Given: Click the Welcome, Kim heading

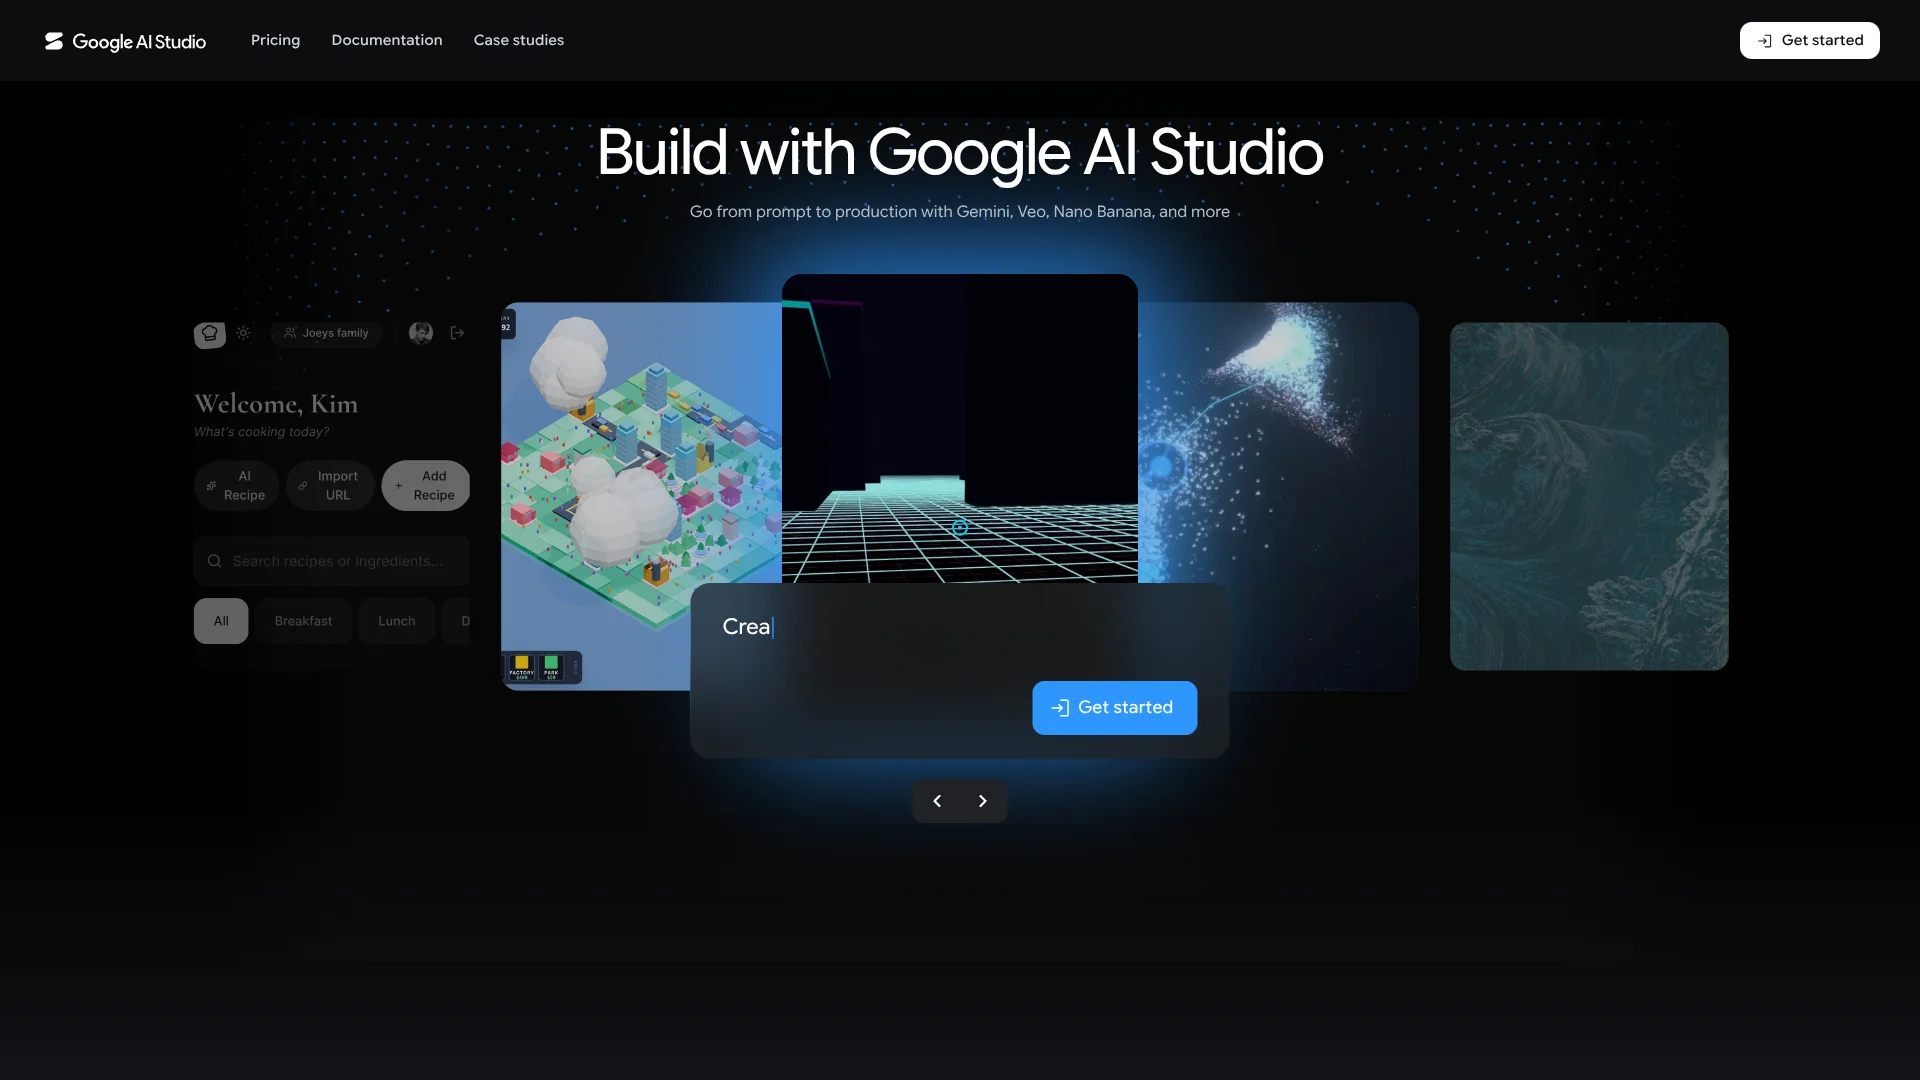Looking at the screenshot, I should [276, 404].
